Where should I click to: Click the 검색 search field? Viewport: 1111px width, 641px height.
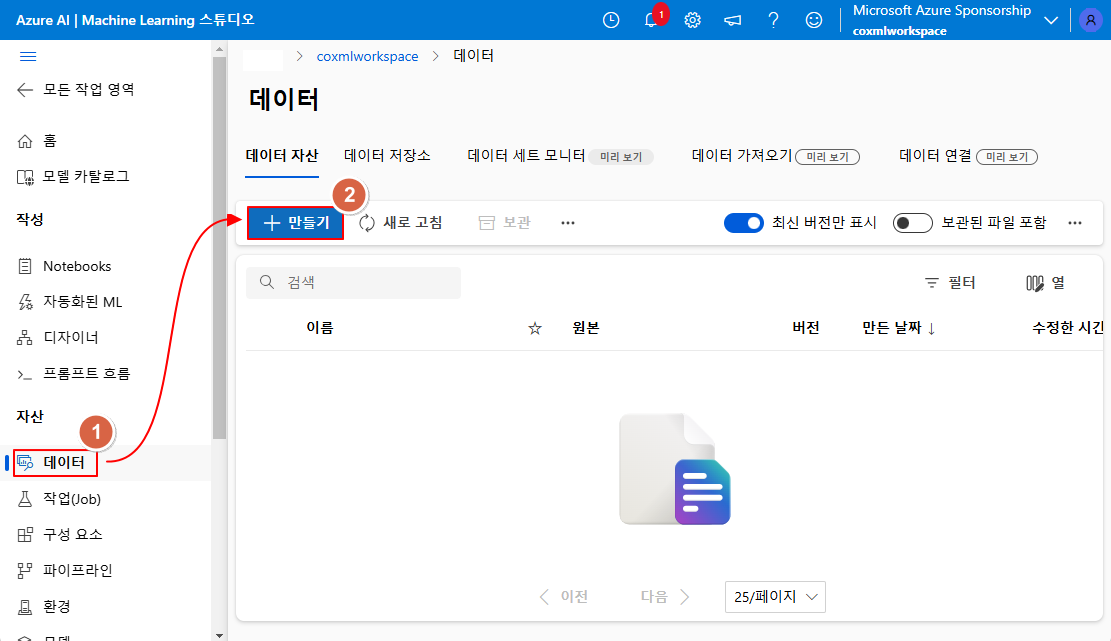tap(354, 283)
